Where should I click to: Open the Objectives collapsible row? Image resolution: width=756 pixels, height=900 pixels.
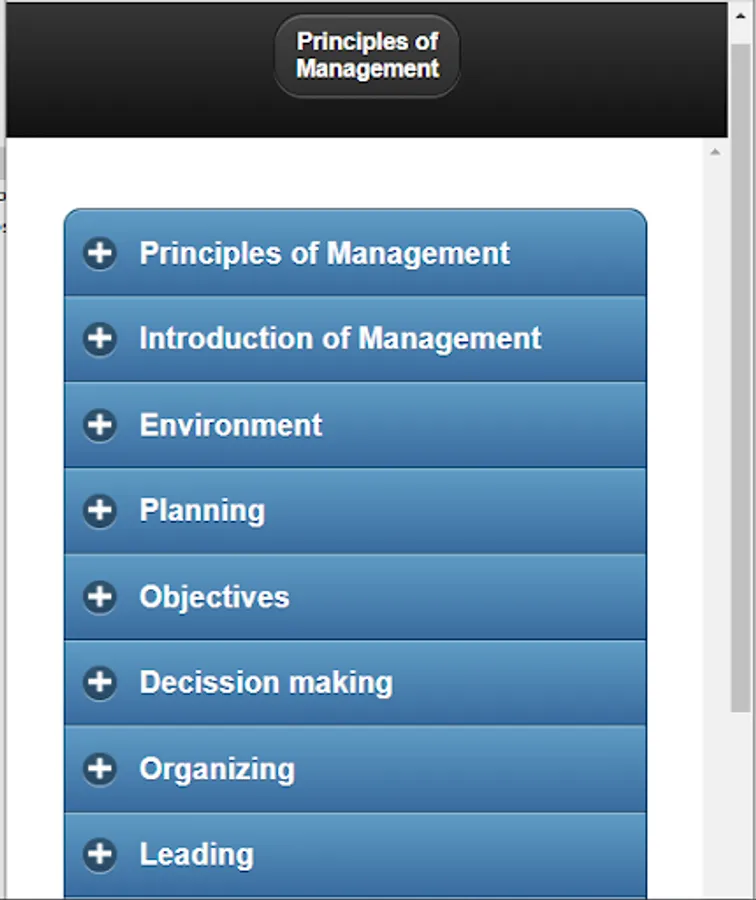214,597
